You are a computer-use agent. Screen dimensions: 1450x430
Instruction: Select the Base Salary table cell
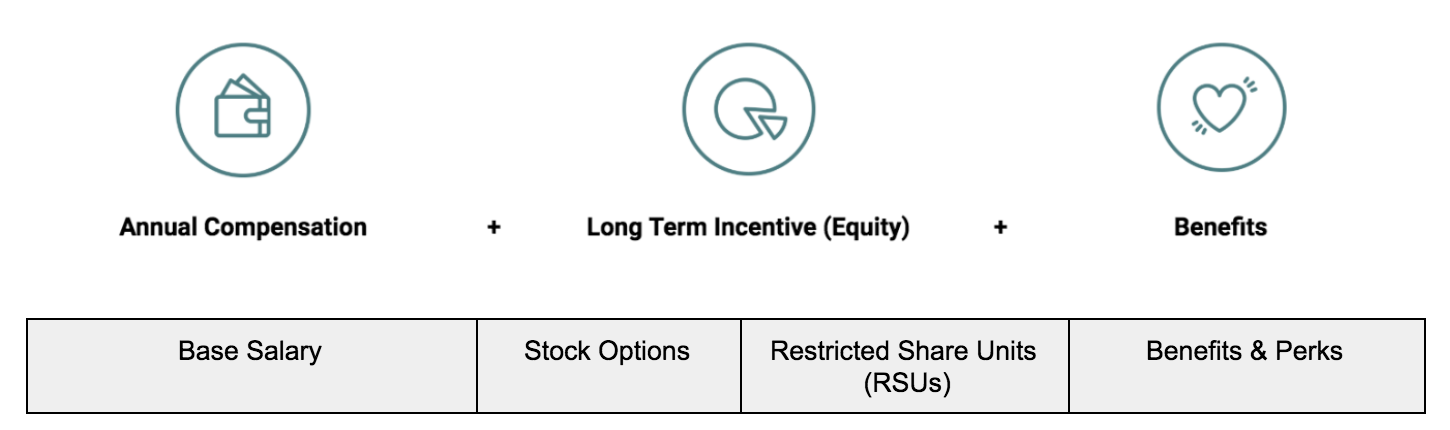(251, 365)
